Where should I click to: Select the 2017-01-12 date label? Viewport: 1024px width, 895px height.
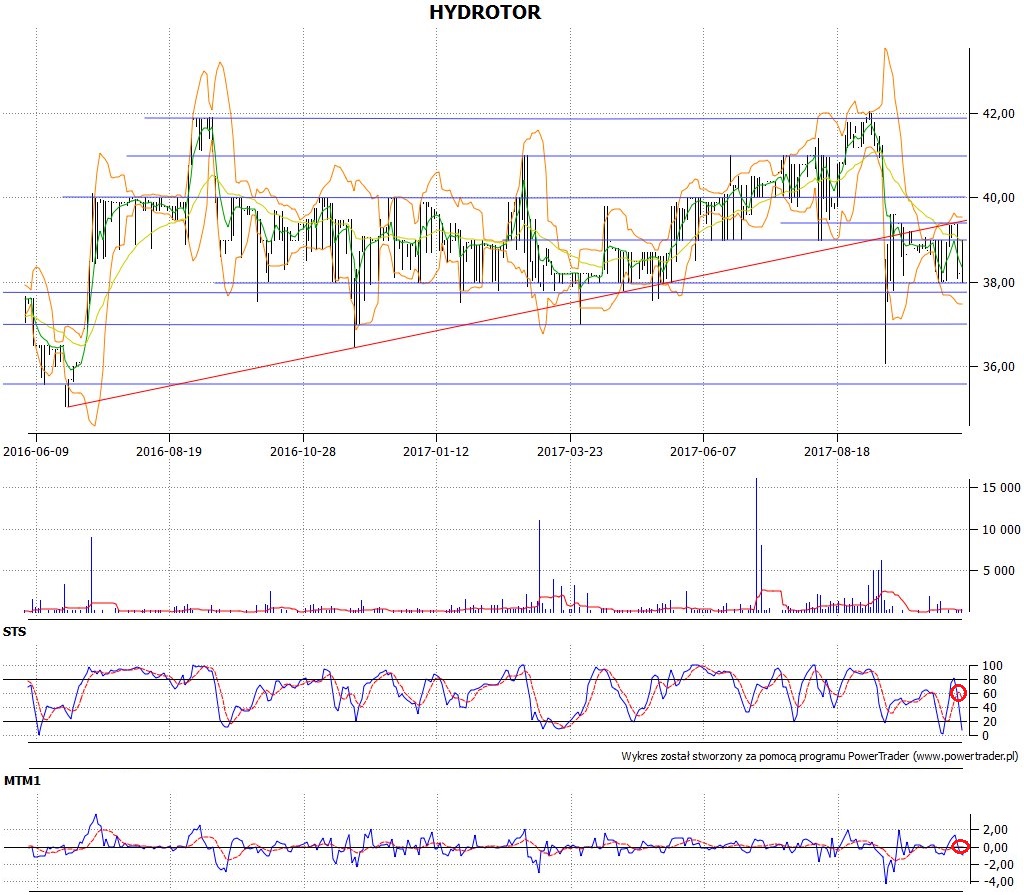click(436, 451)
